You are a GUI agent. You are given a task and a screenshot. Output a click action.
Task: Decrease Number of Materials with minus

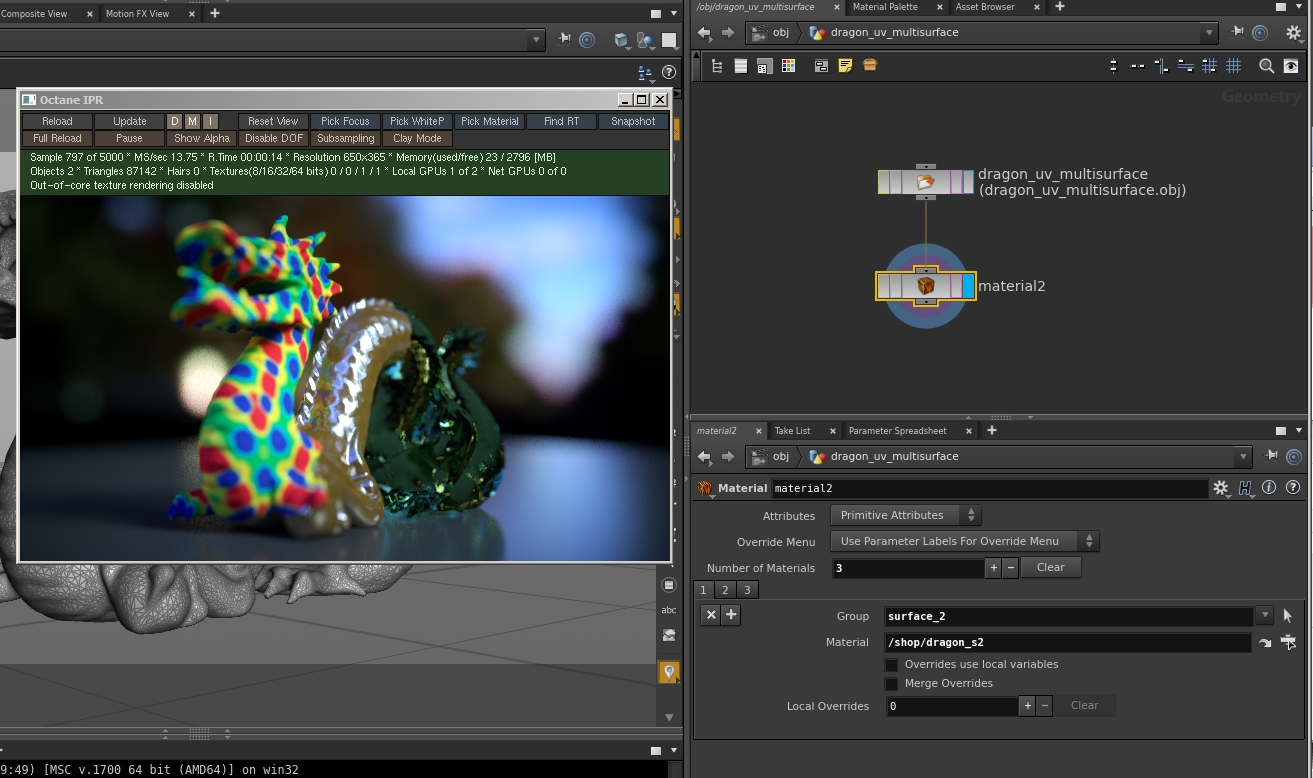point(1011,568)
